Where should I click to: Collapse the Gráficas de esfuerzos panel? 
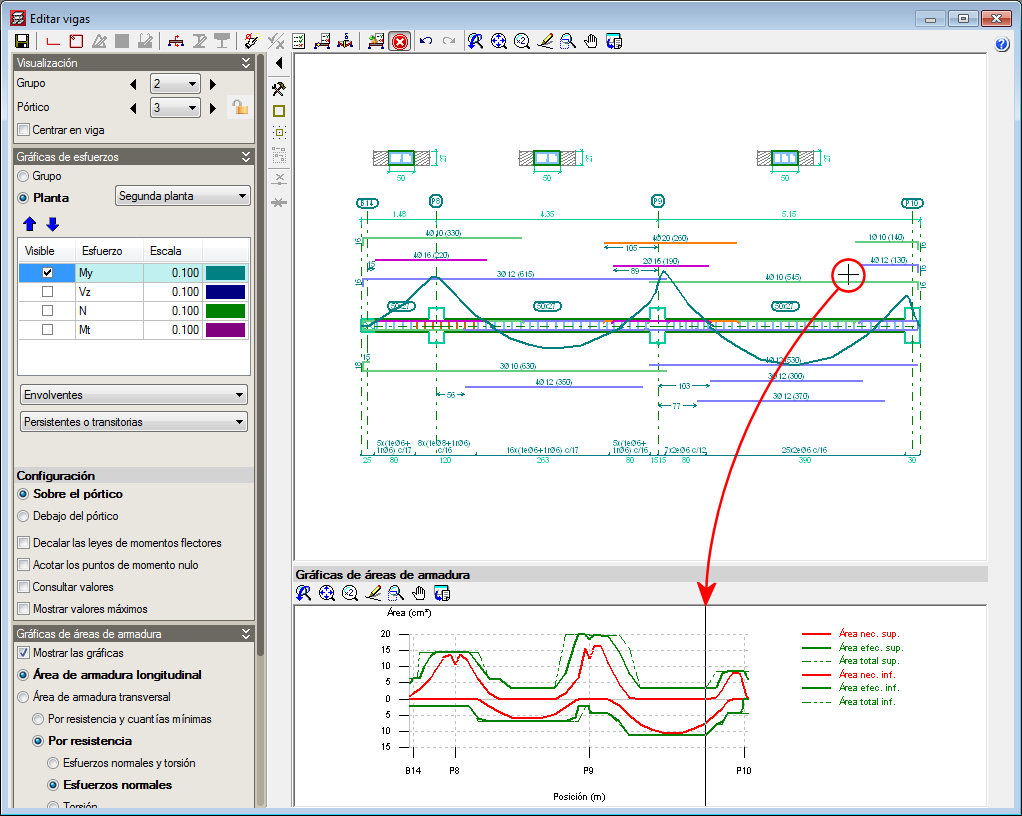246,157
